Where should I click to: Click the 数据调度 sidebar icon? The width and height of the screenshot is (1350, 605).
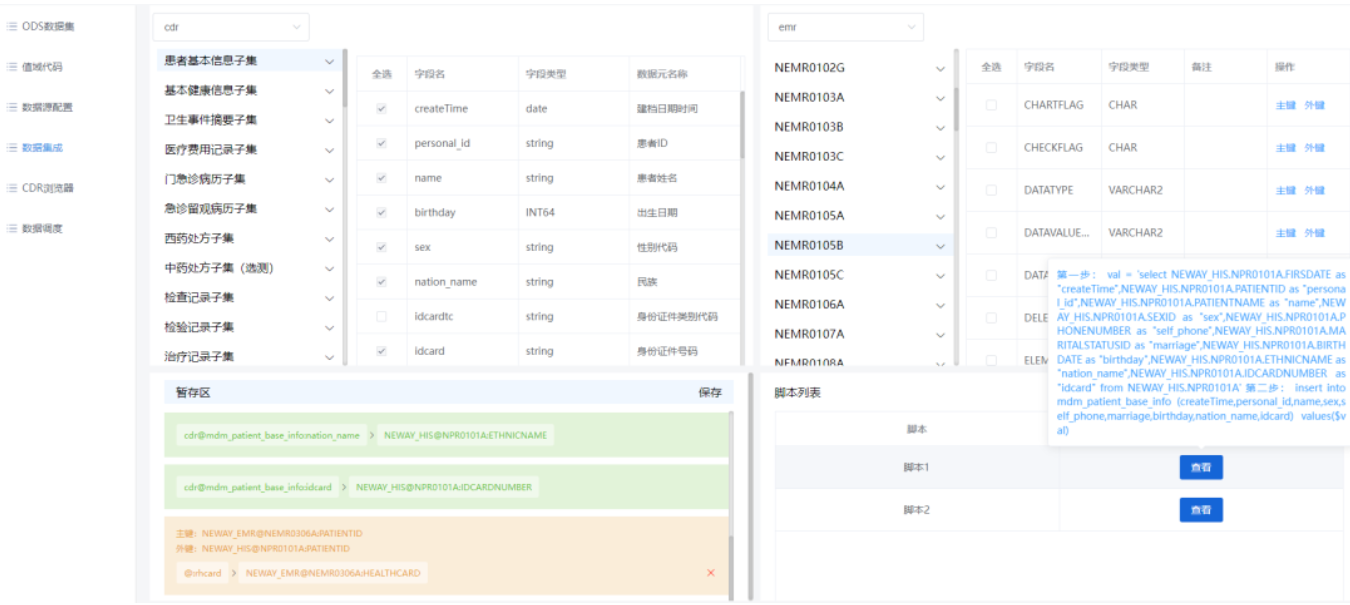pyautogui.click(x=12, y=228)
